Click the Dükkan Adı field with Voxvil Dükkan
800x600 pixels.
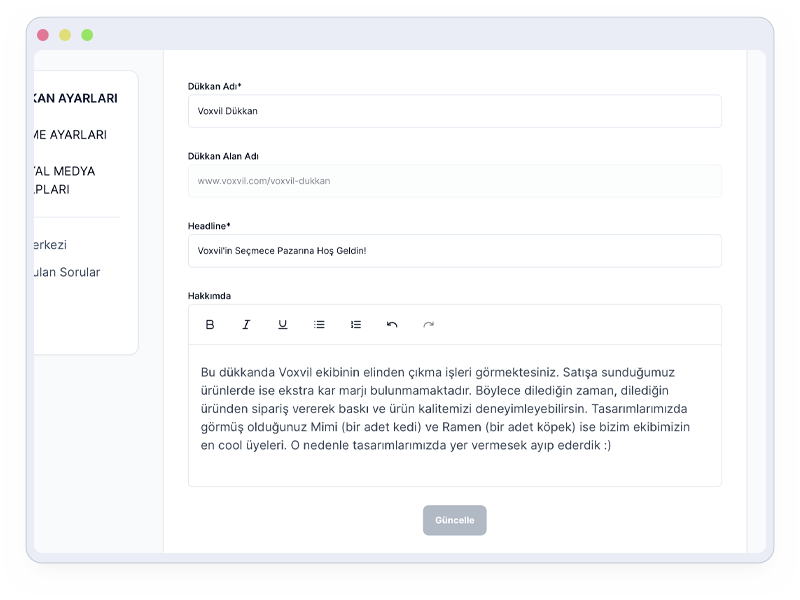tap(454, 111)
